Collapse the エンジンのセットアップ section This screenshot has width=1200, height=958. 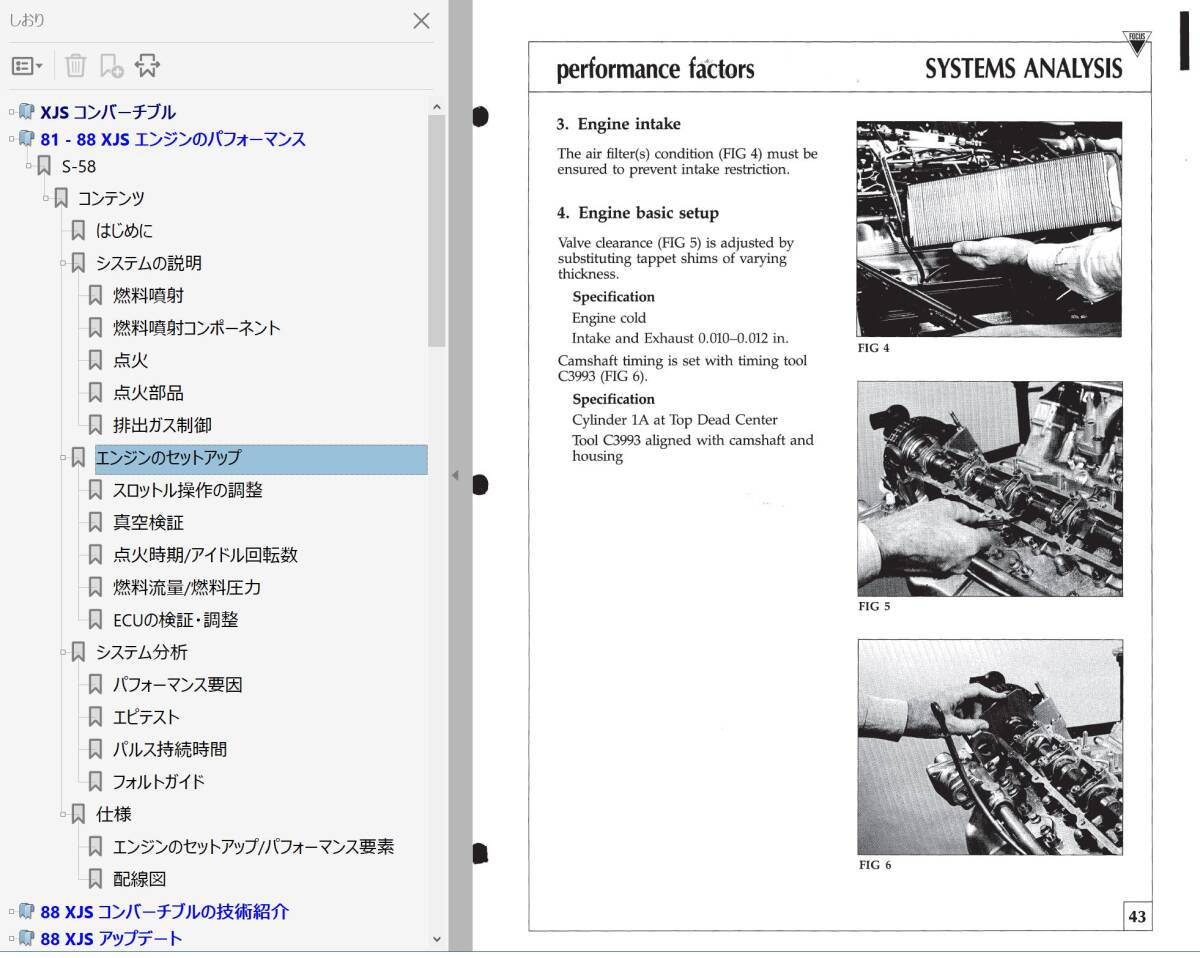click(x=63, y=458)
